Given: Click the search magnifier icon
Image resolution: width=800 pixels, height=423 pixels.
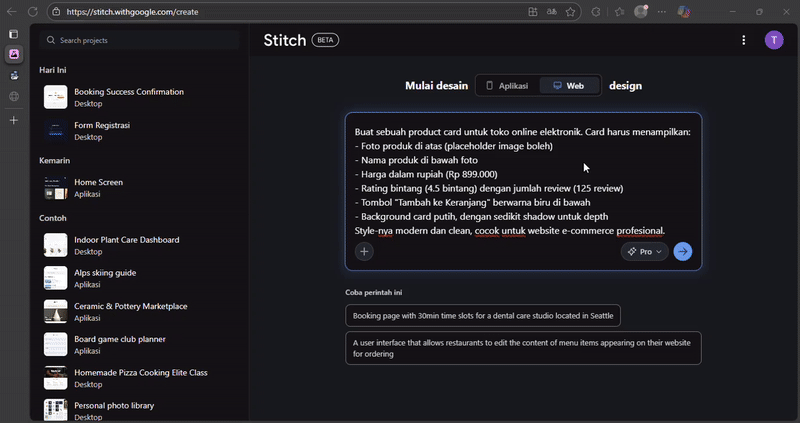Looking at the screenshot, I should (51, 40).
